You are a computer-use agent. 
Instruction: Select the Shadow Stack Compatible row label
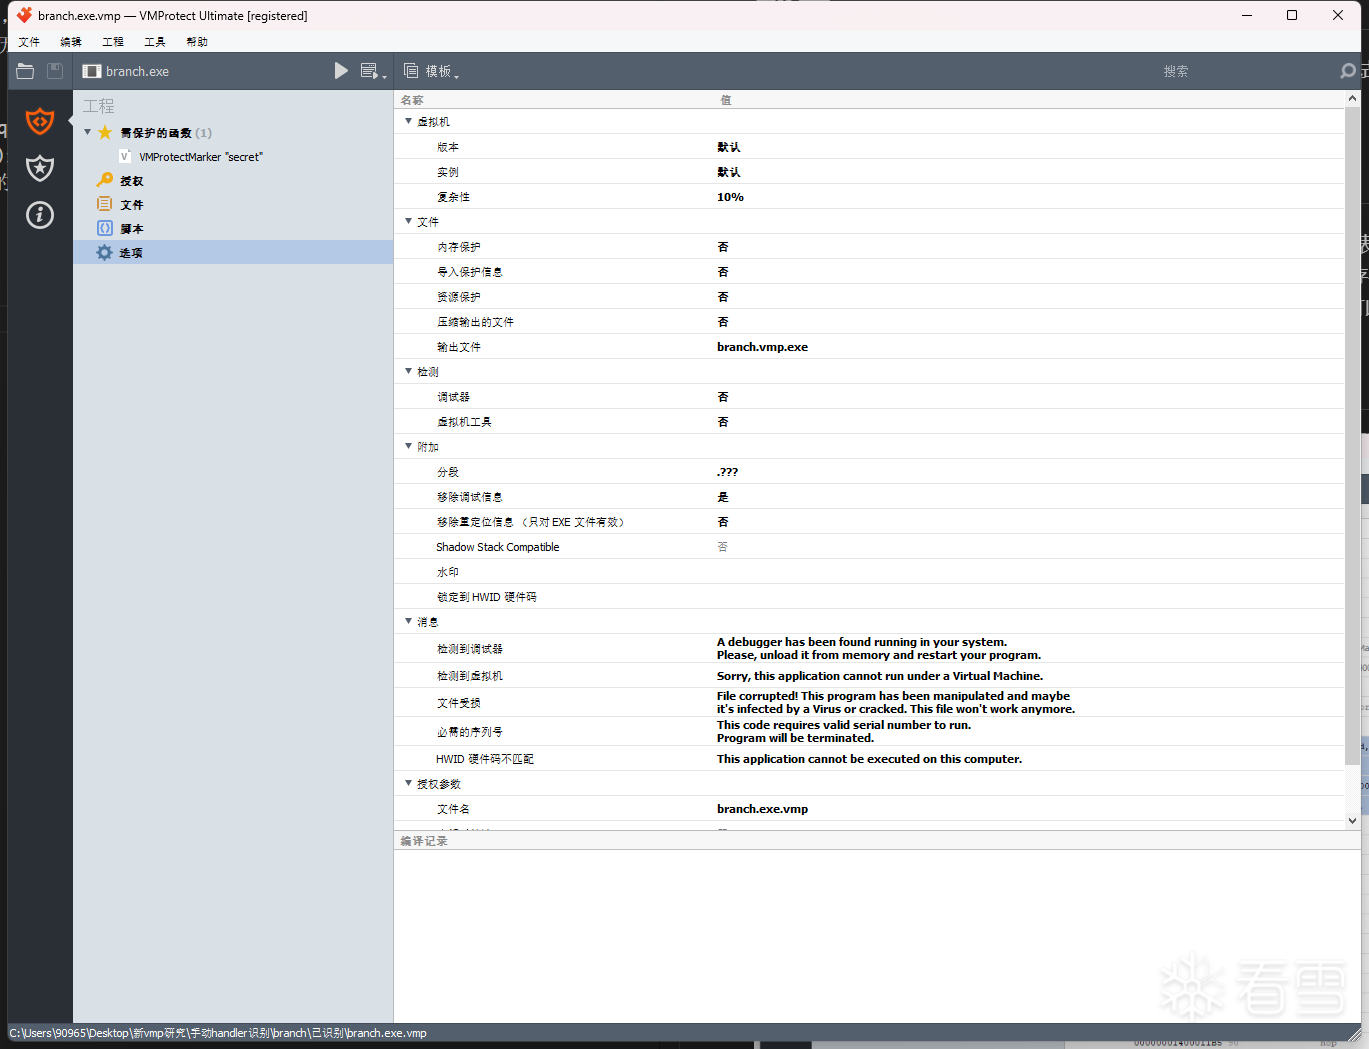tap(498, 547)
